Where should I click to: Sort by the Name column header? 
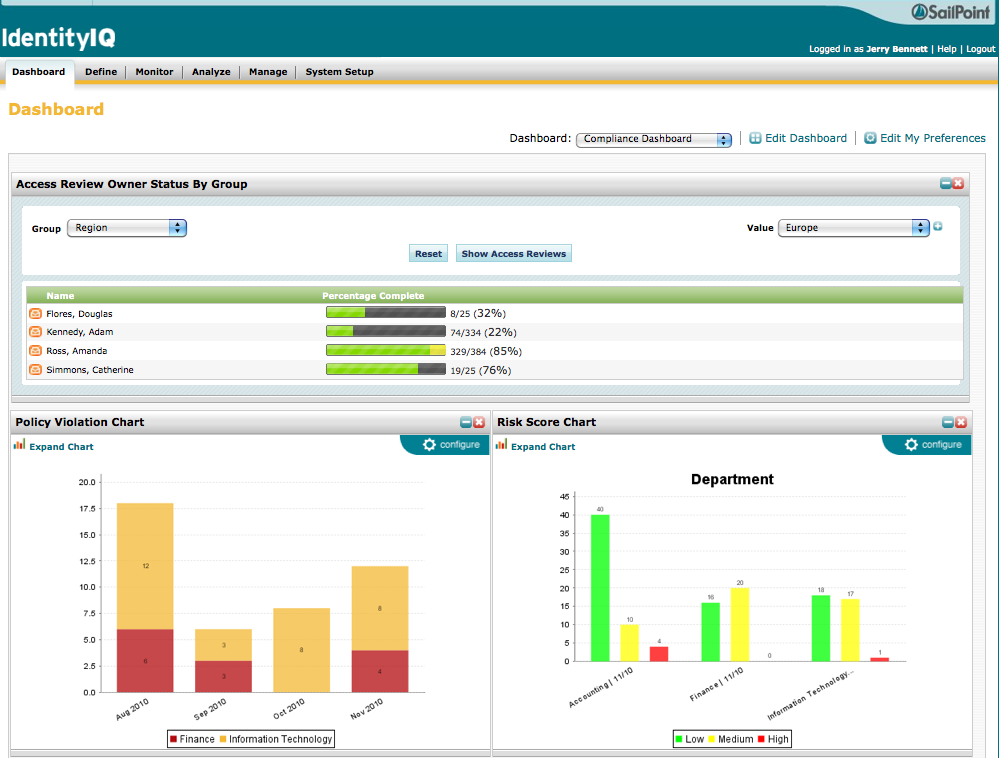coord(61,296)
